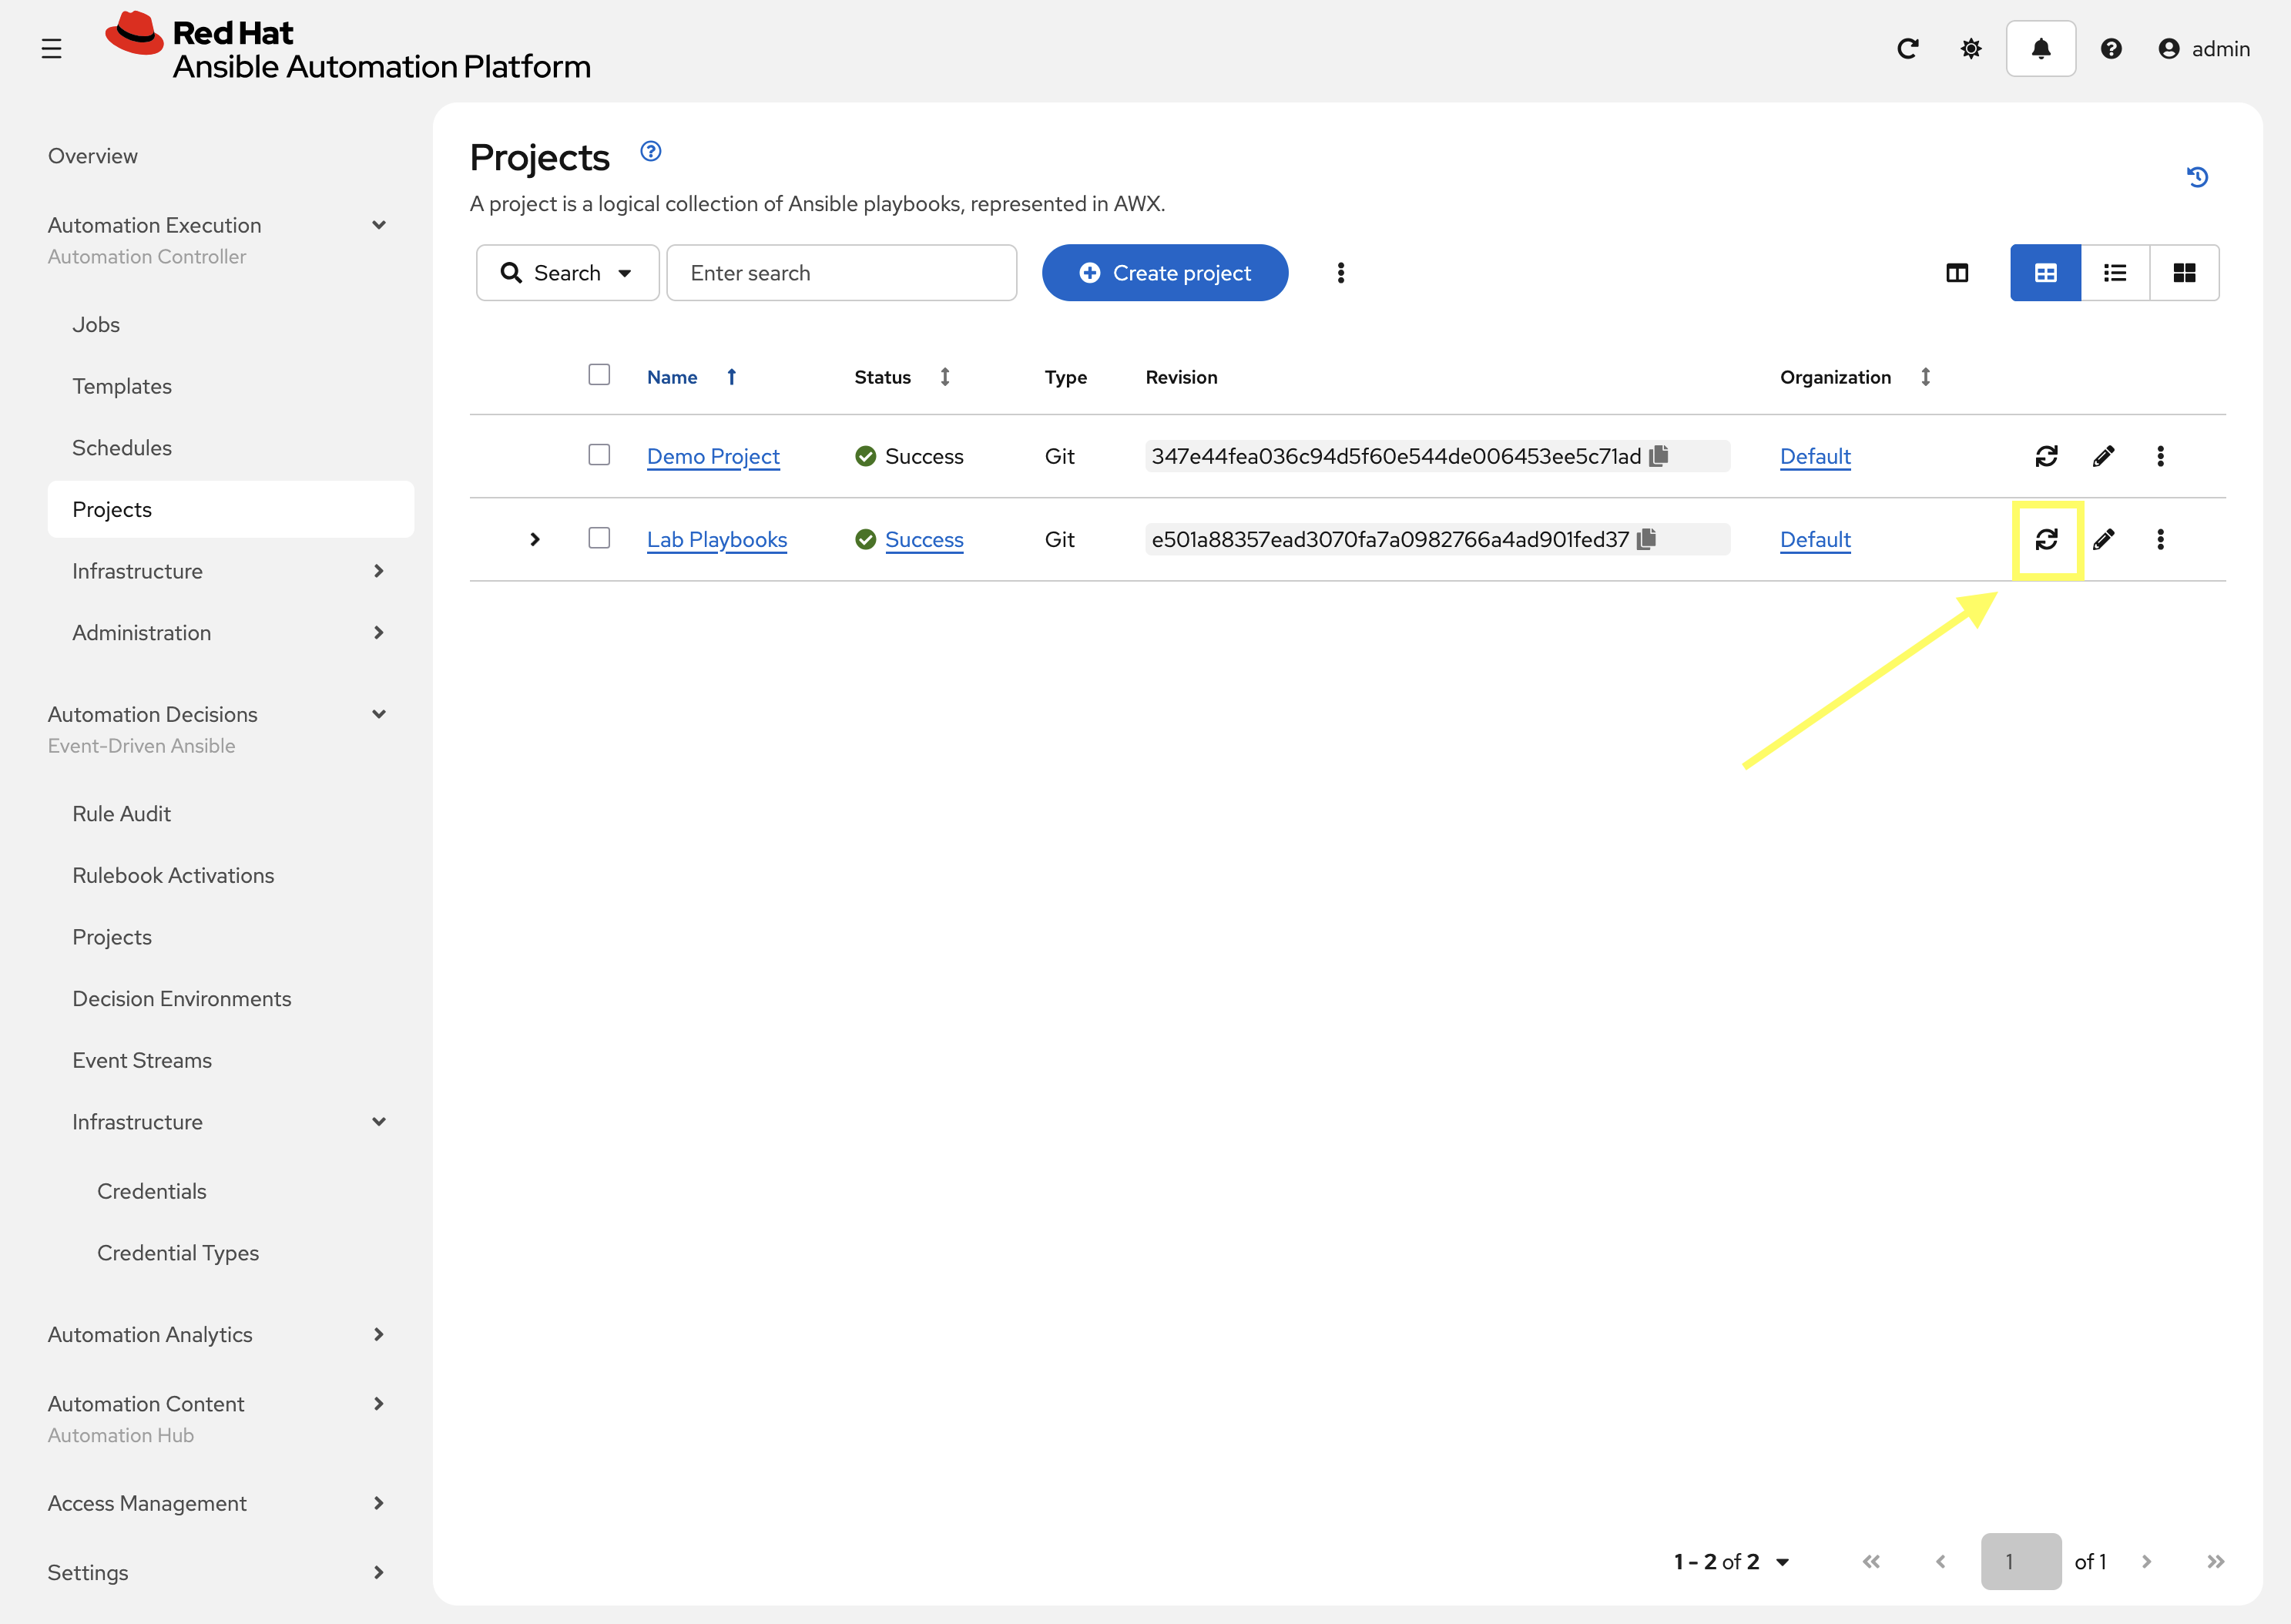Open Rulebook Activations in the sidebar
The image size is (2291, 1624).
pos(173,875)
